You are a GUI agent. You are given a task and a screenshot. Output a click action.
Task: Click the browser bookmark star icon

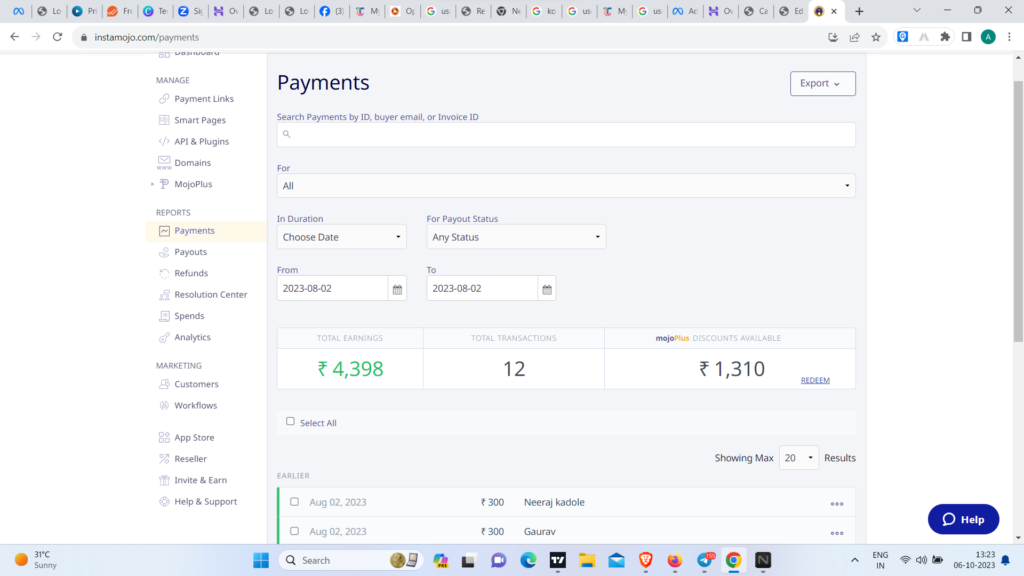[x=876, y=37]
